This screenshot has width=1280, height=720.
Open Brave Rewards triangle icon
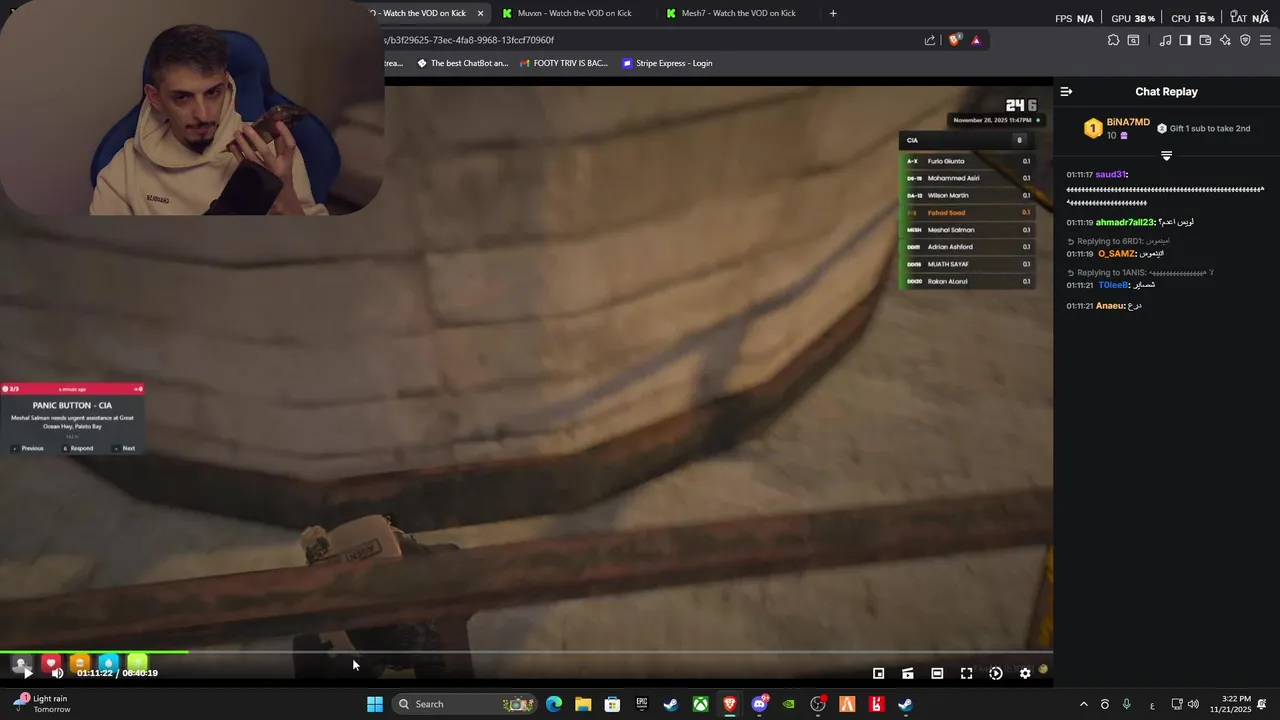976,40
